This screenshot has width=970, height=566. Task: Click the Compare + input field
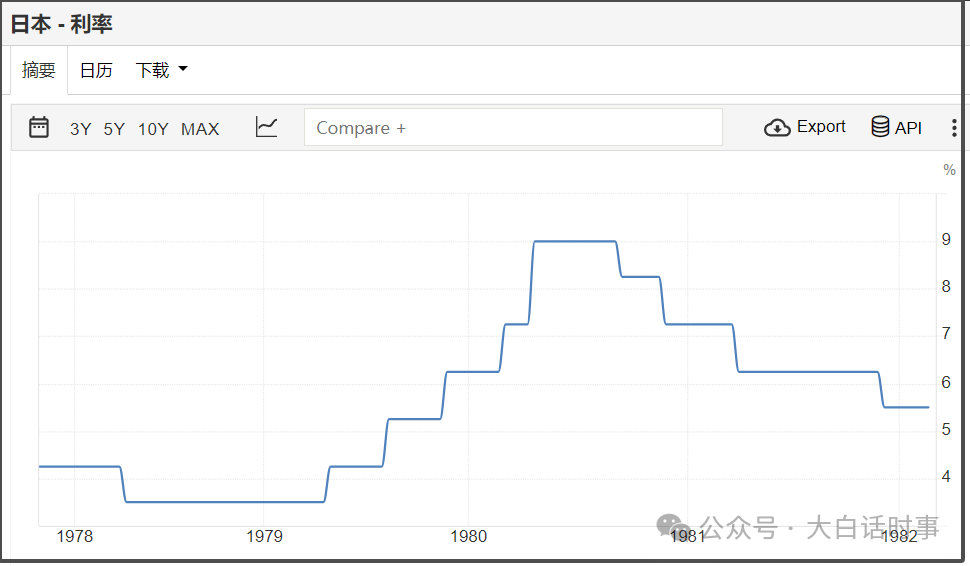(513, 128)
